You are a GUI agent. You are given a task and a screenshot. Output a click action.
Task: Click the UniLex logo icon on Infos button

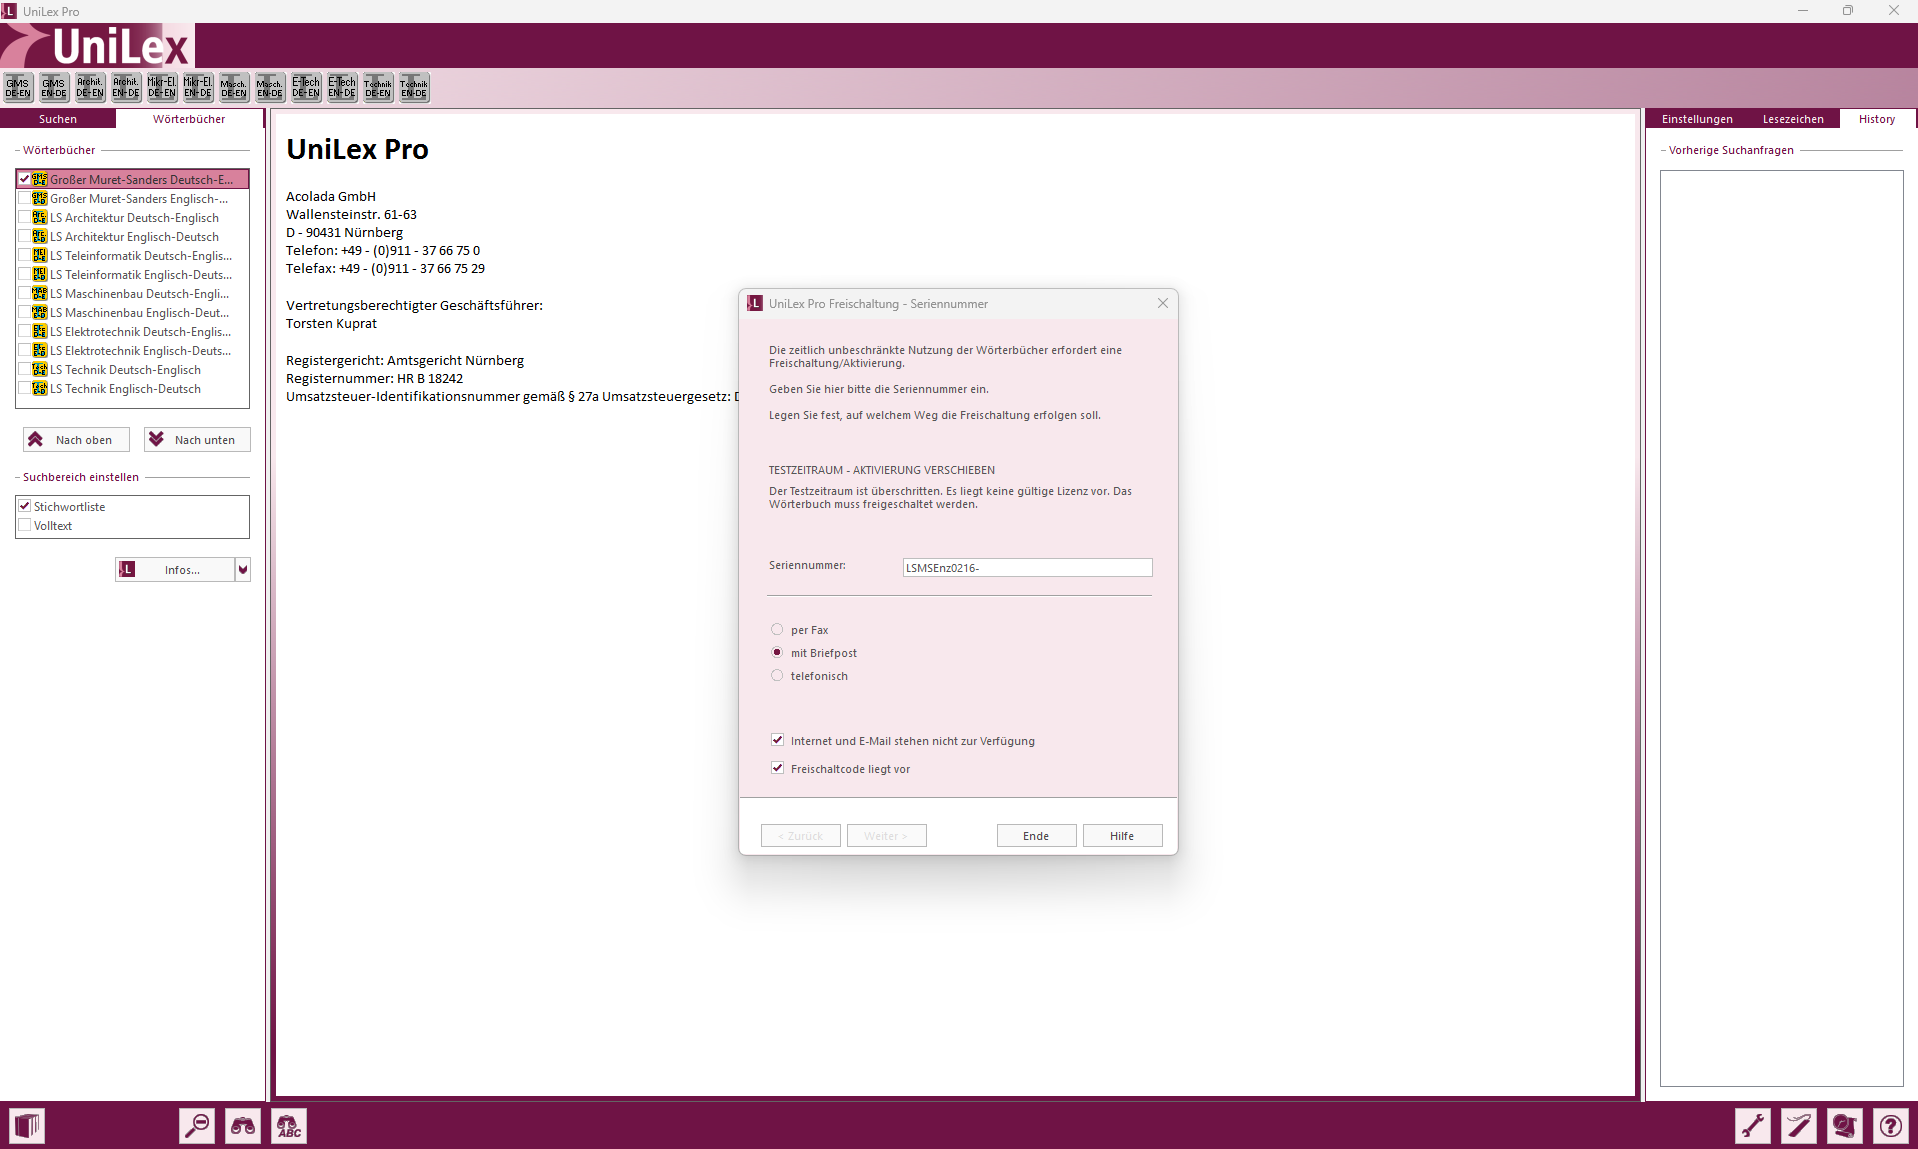pos(127,570)
